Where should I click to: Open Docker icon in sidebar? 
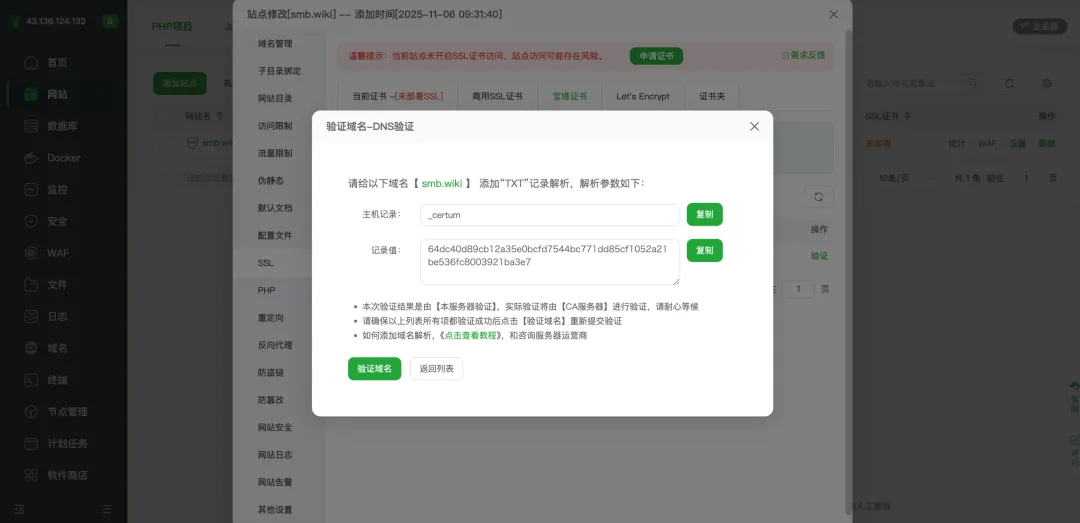pyautogui.click(x=30, y=158)
